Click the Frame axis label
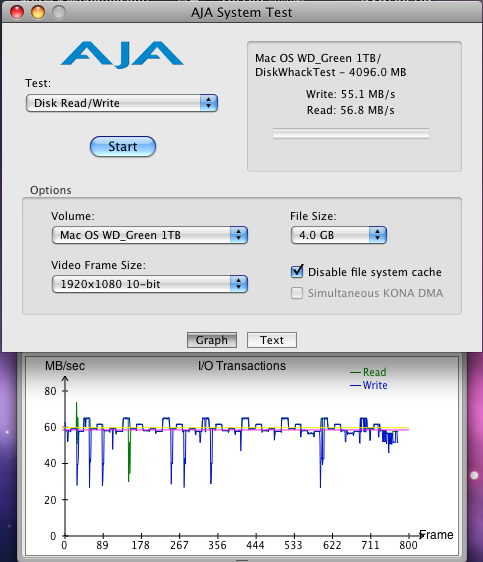This screenshot has width=483, height=562. 436,535
